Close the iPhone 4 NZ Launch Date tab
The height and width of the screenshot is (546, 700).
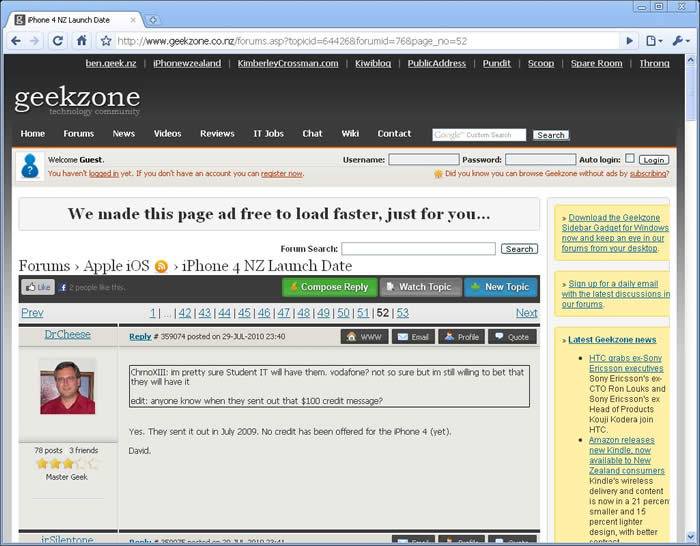coord(133,20)
